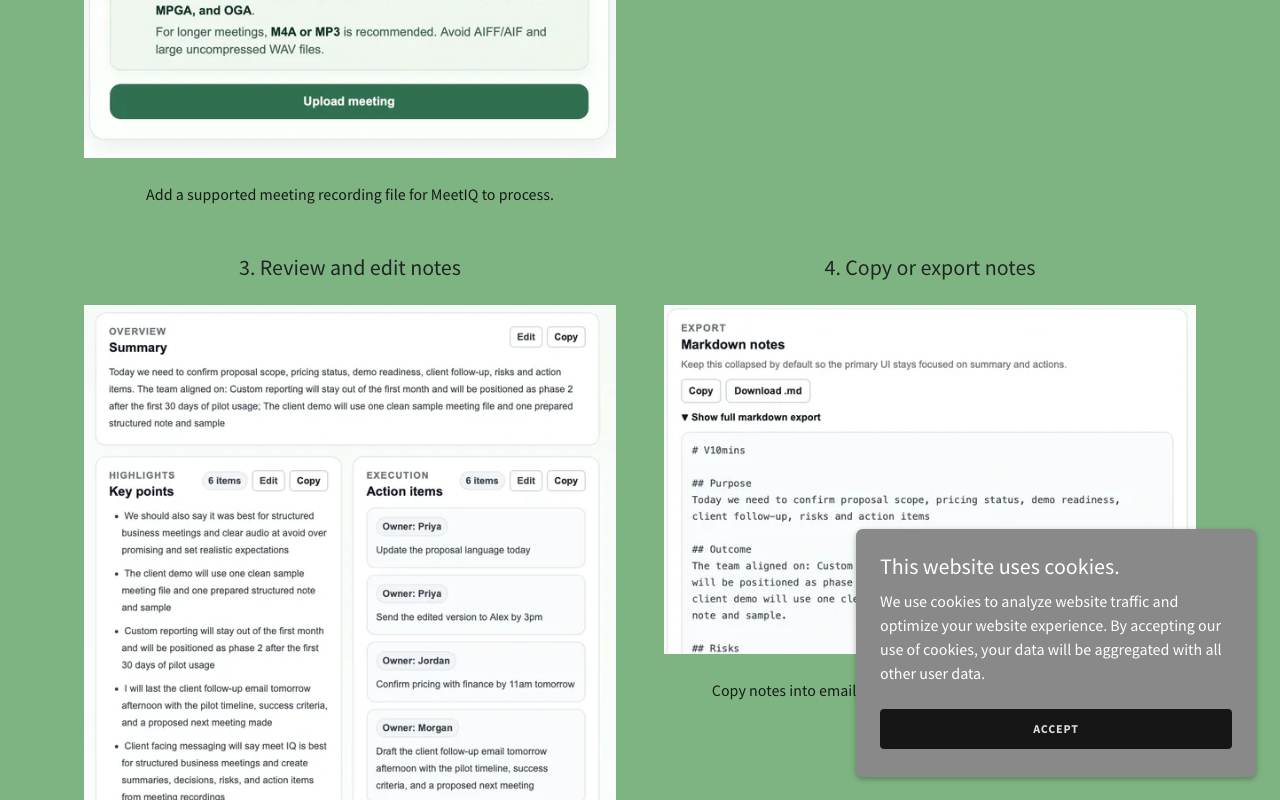The width and height of the screenshot is (1280, 800).
Task: Click the 'Confirm pricing with finance by 11am tomorrow' item
Action: coord(475,684)
